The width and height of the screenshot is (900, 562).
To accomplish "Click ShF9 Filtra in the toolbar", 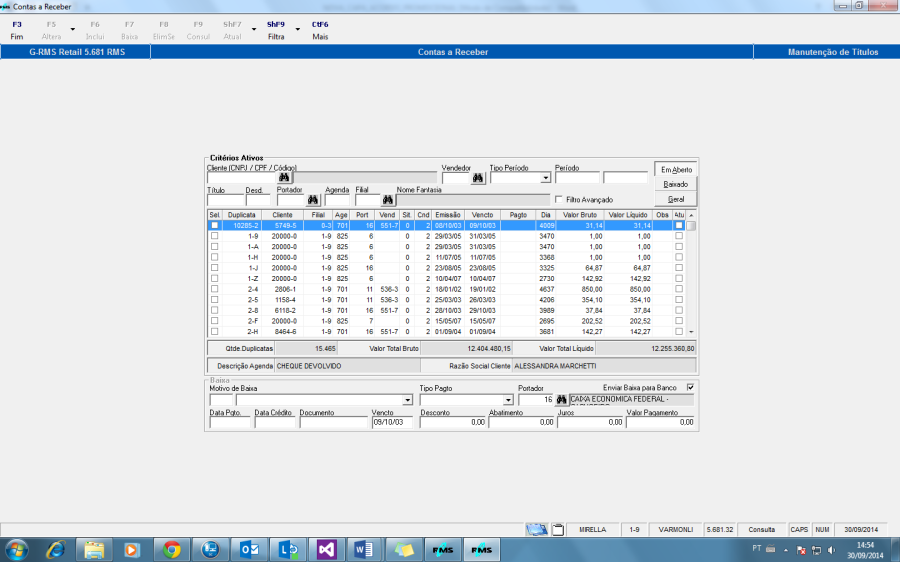I will coord(276,30).
